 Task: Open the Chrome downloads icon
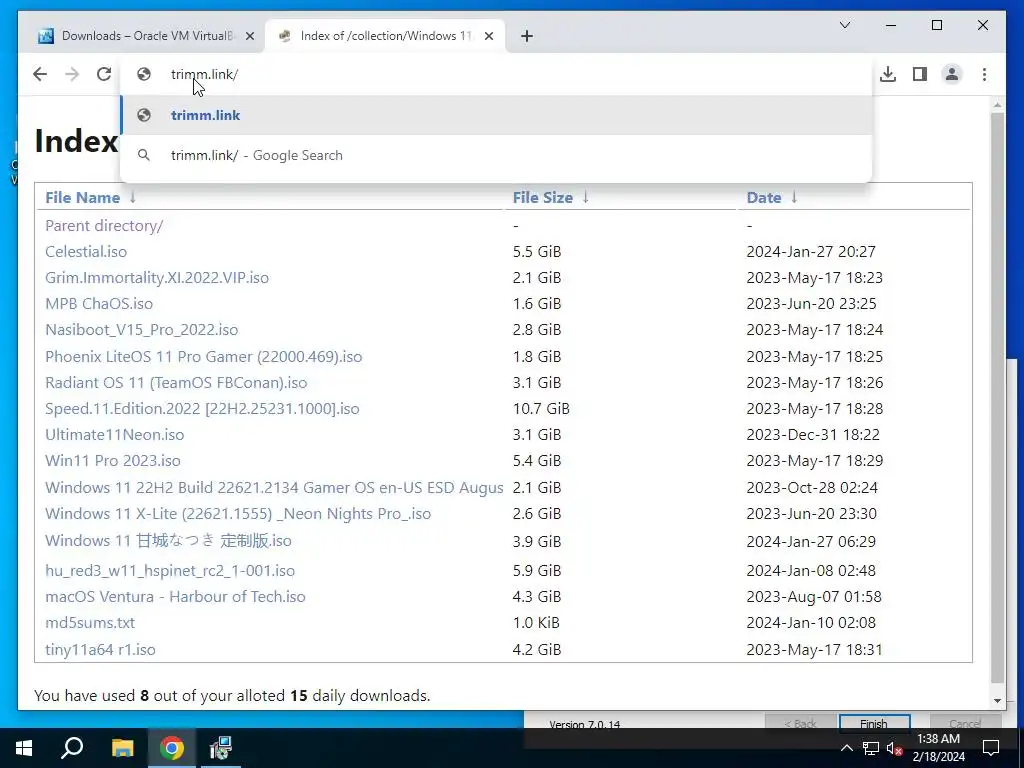tap(888, 74)
